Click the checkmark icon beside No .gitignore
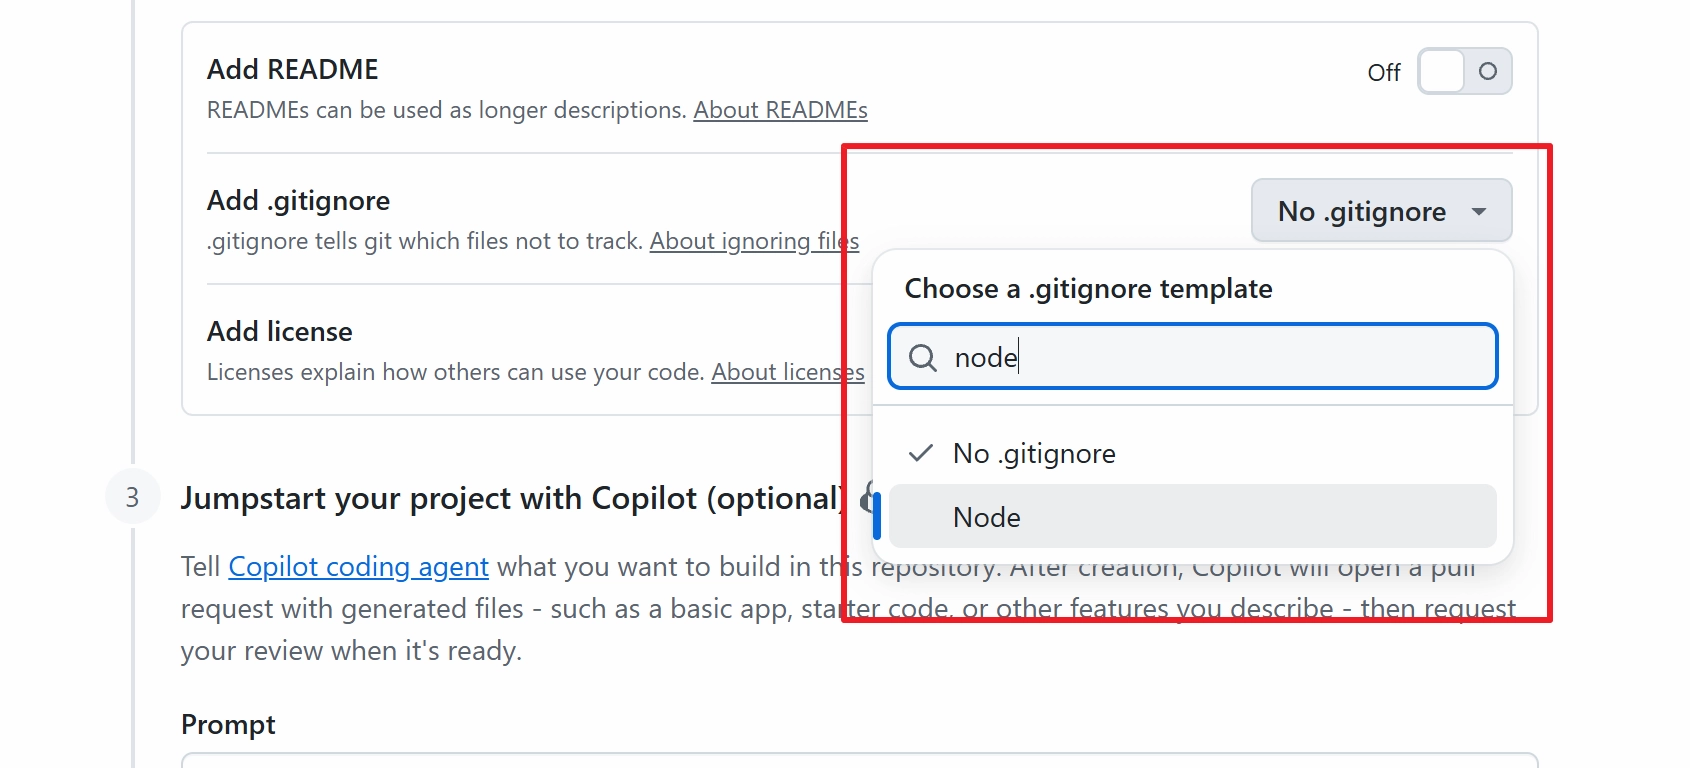Screen dimensions: 1690x768 tap(920, 454)
